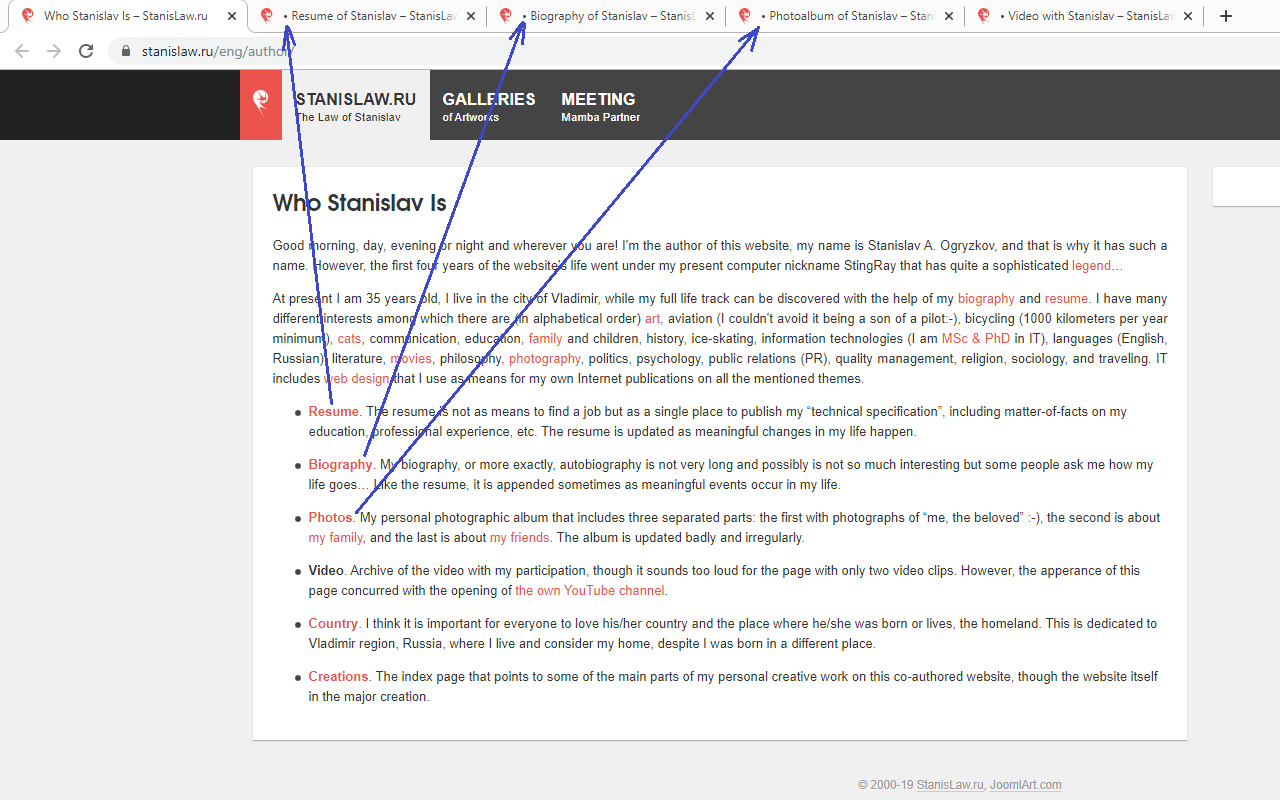Viewport: 1280px width, 800px height.
Task: Open the 'resume' link in paragraph
Action: click(x=1066, y=299)
